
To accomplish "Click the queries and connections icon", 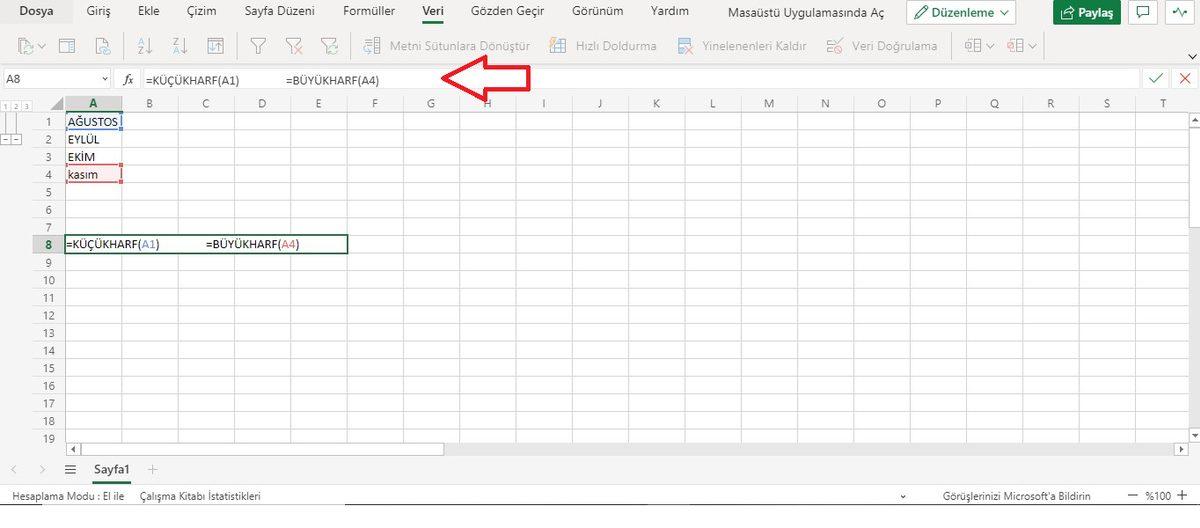I will coord(67,46).
